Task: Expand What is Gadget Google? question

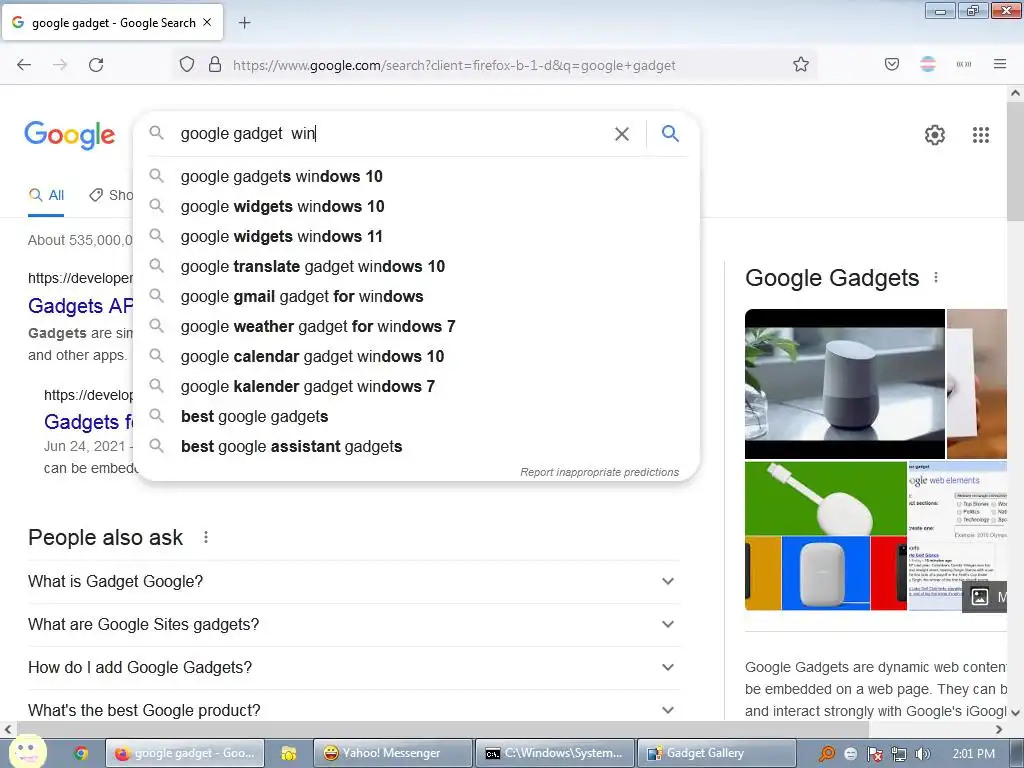Action: pyautogui.click(x=354, y=581)
